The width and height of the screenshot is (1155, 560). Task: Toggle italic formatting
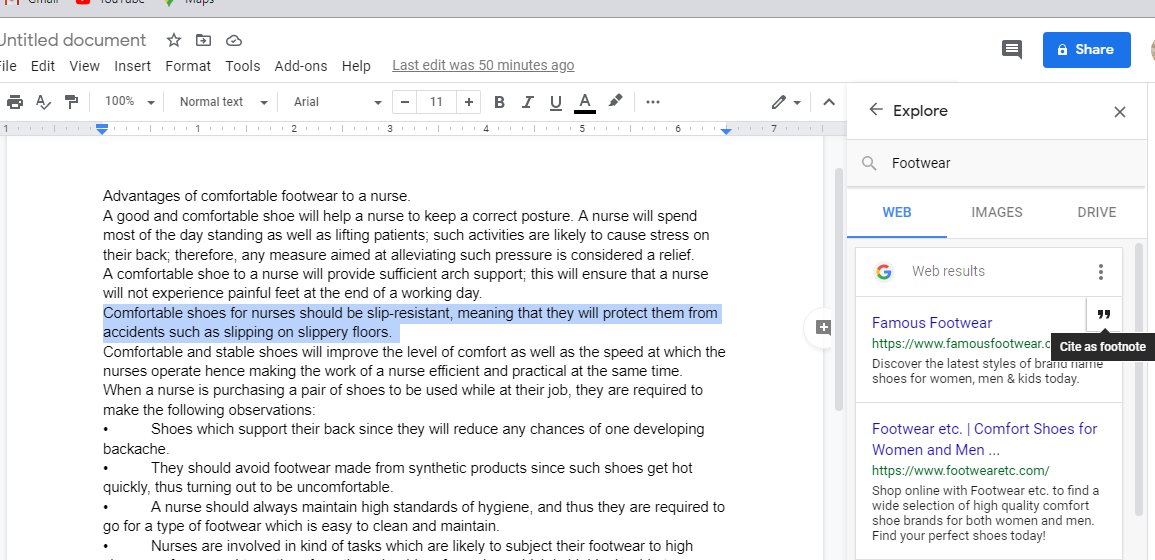[527, 102]
